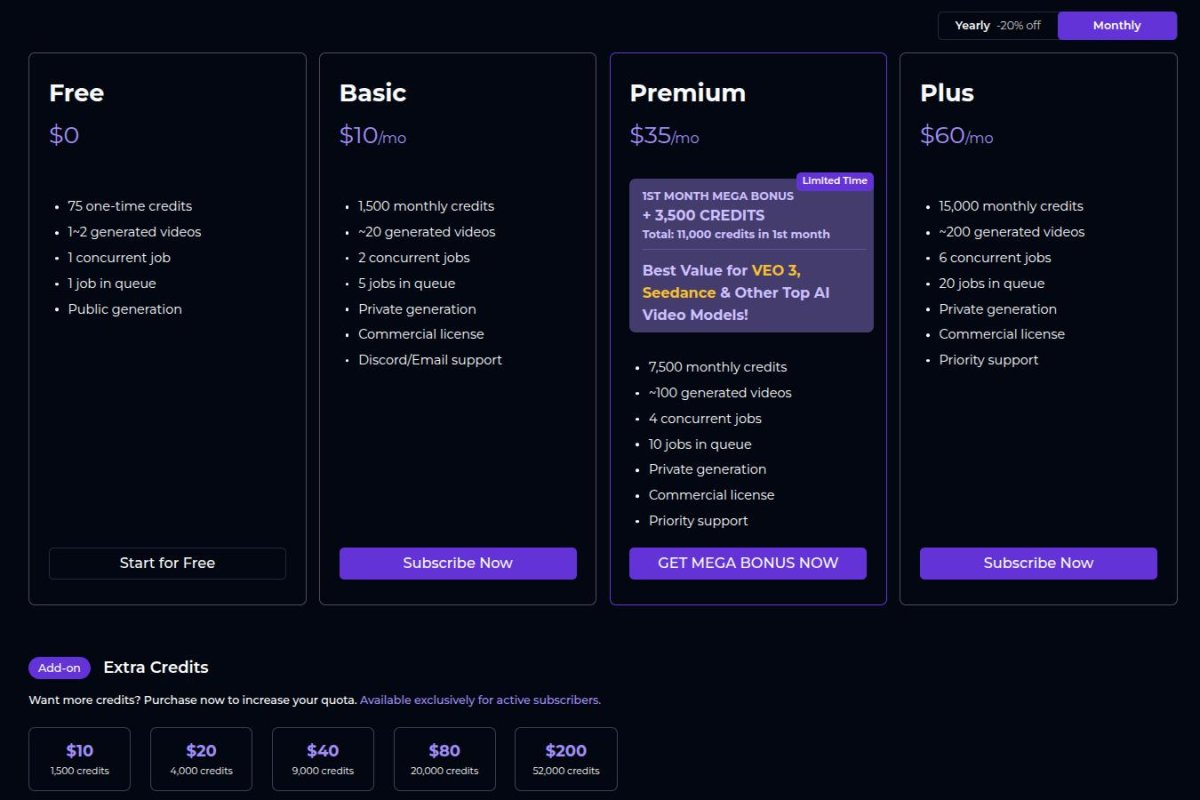Select the $40 9,000 credits pack
The height and width of the screenshot is (800, 1200).
323,759
